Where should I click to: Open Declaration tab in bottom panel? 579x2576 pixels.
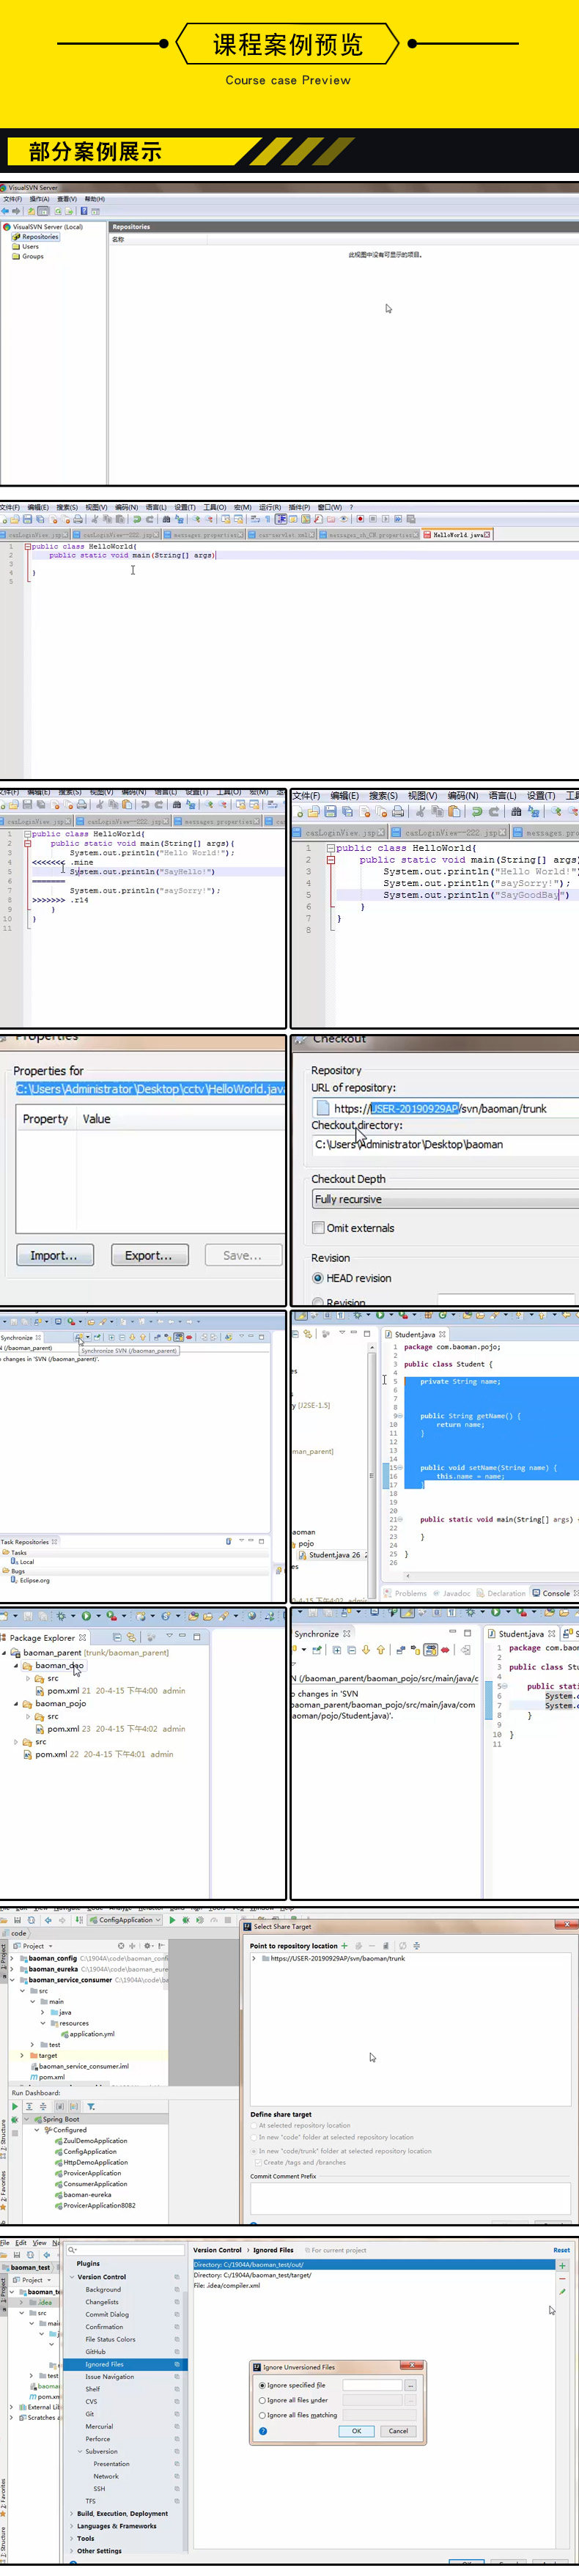point(501,1593)
